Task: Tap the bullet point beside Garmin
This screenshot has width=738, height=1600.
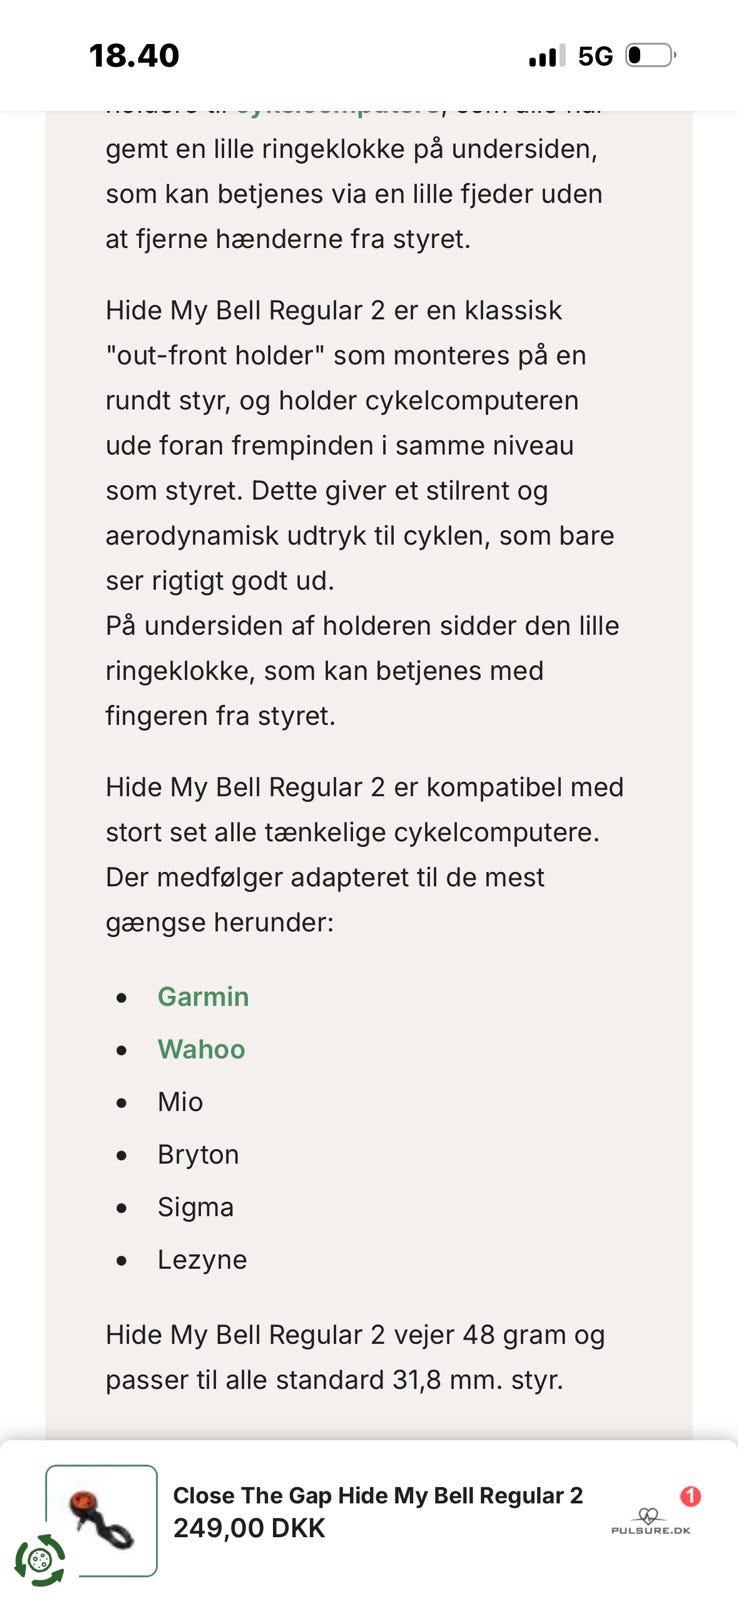Action: (x=121, y=998)
